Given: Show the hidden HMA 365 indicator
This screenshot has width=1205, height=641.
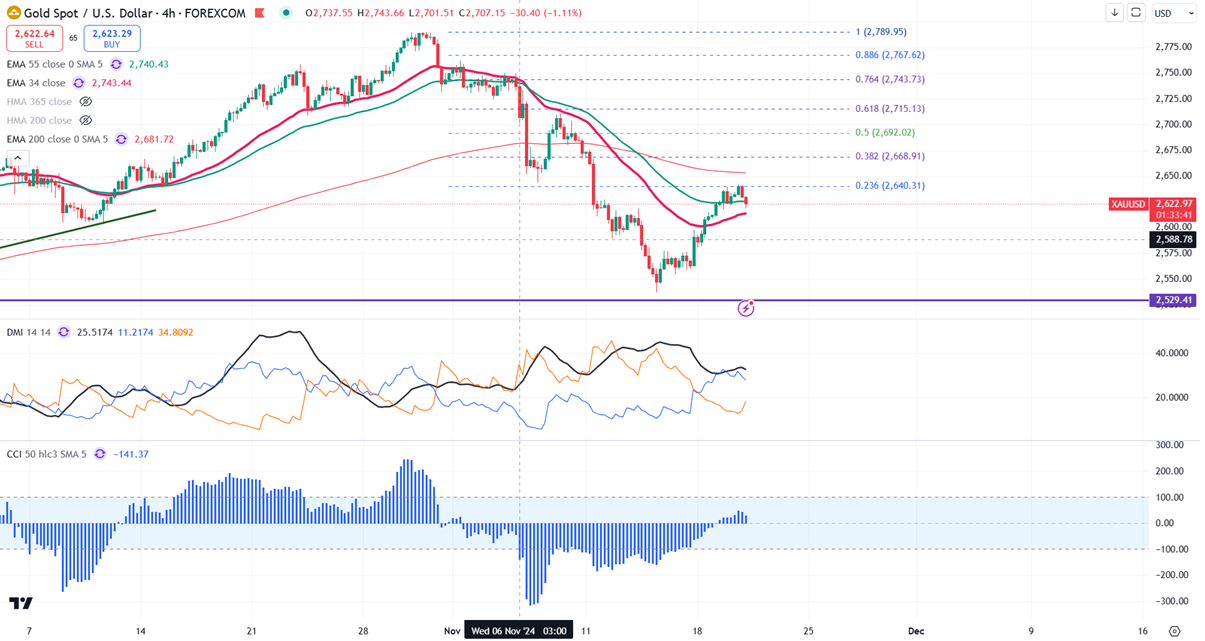Looking at the screenshot, I should coord(85,102).
